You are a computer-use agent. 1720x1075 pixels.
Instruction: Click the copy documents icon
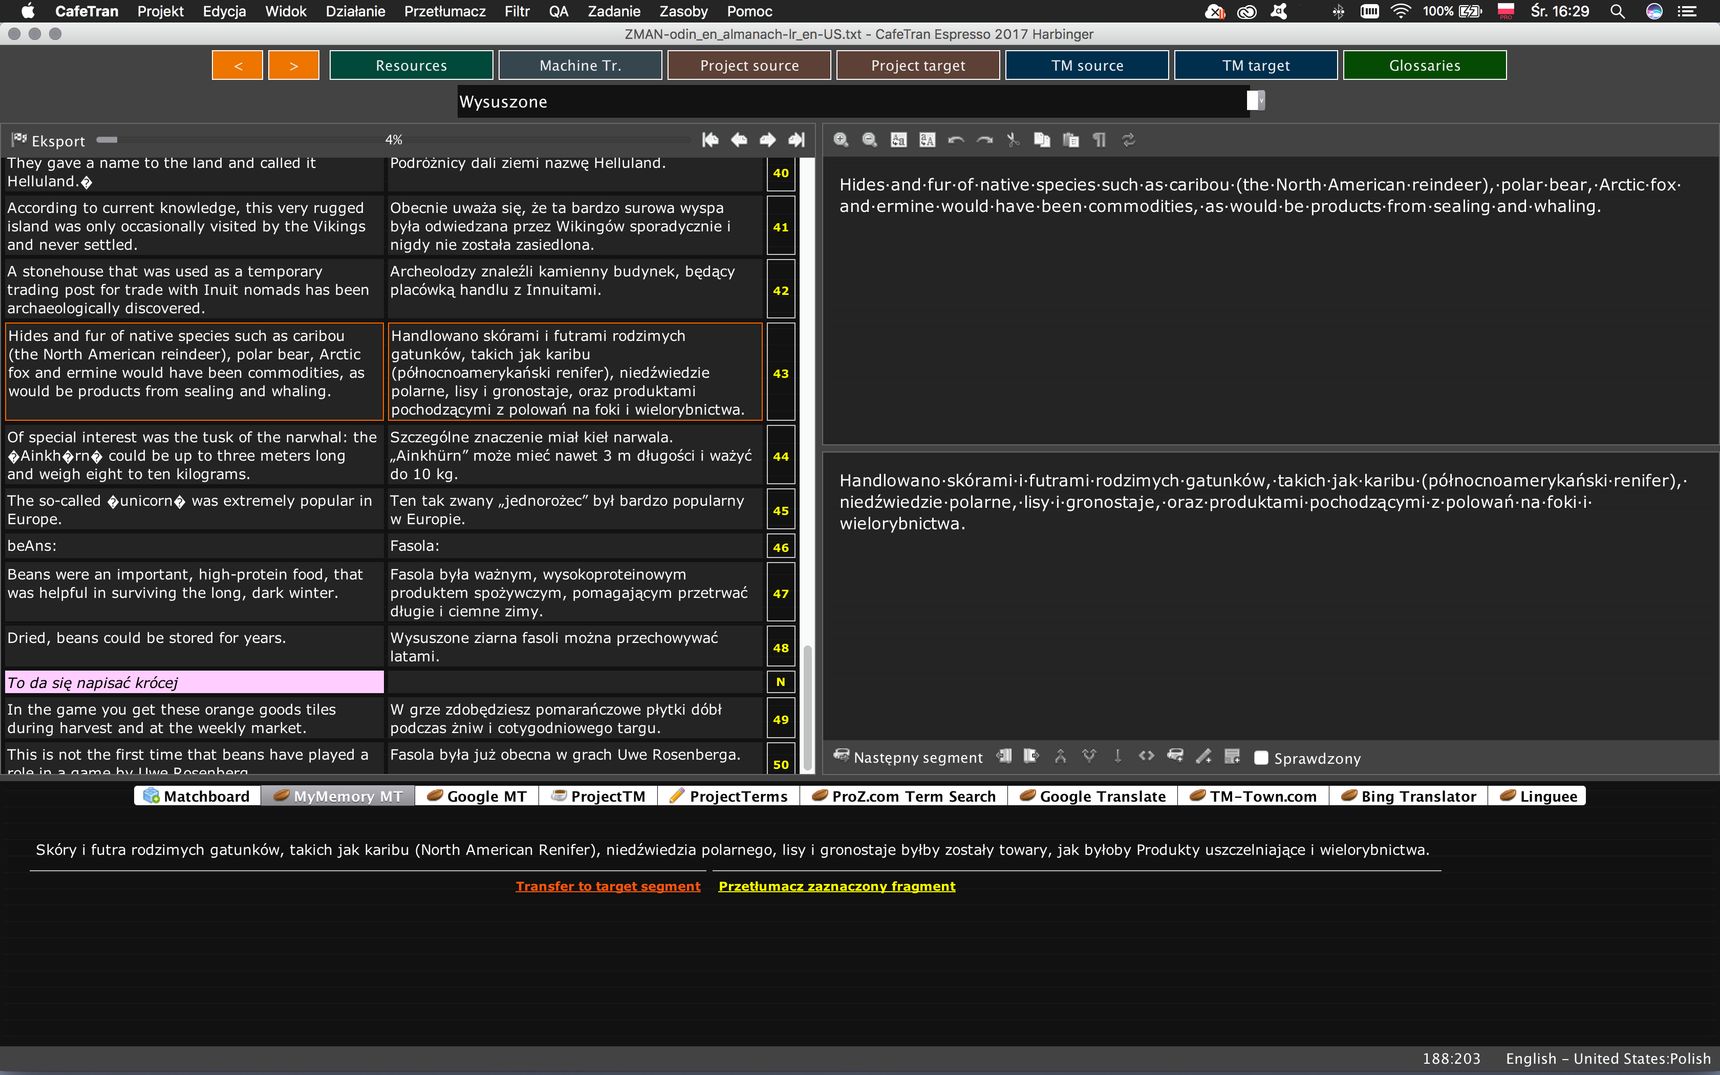point(1042,140)
